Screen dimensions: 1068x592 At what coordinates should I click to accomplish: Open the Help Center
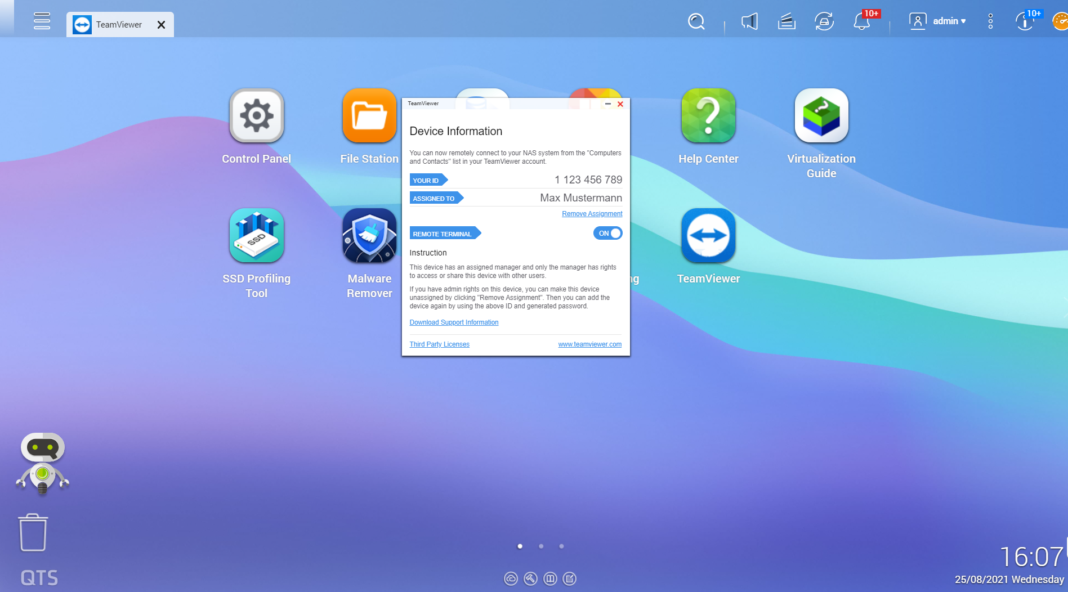pyautogui.click(x=708, y=116)
